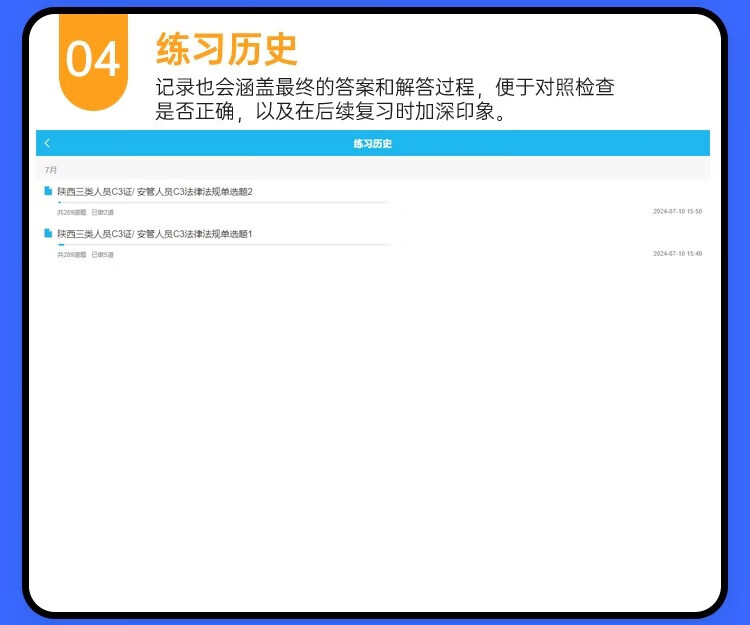Click empty area below the history list
The height and width of the screenshot is (625, 750).
point(372,420)
